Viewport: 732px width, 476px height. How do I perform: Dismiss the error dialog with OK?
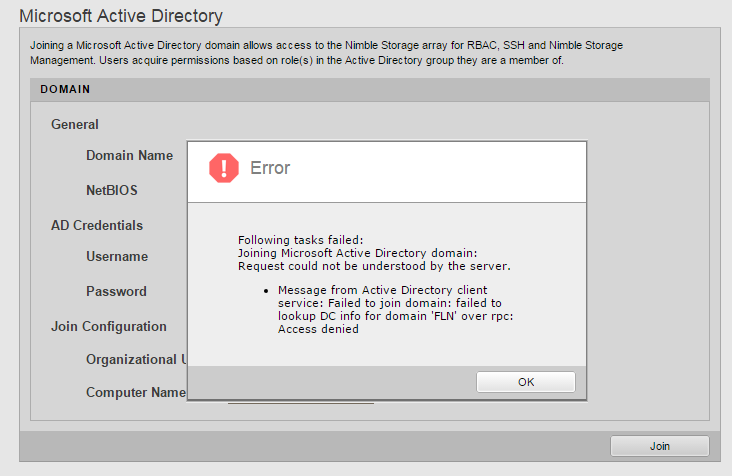526,382
